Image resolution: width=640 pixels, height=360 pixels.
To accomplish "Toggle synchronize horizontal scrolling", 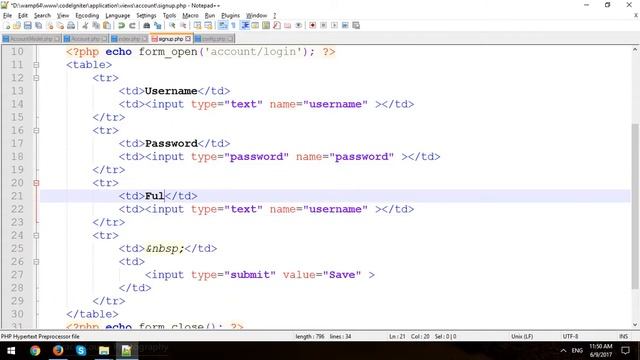I will (x=208, y=25).
